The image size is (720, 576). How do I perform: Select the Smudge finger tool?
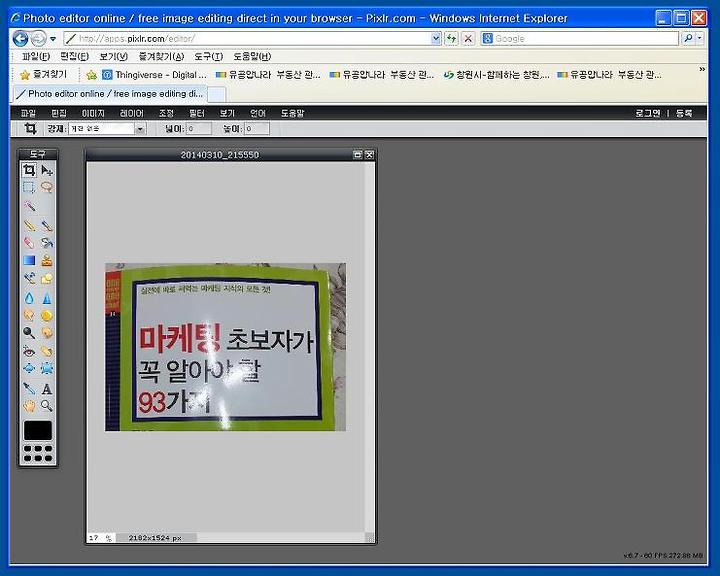click(29, 315)
